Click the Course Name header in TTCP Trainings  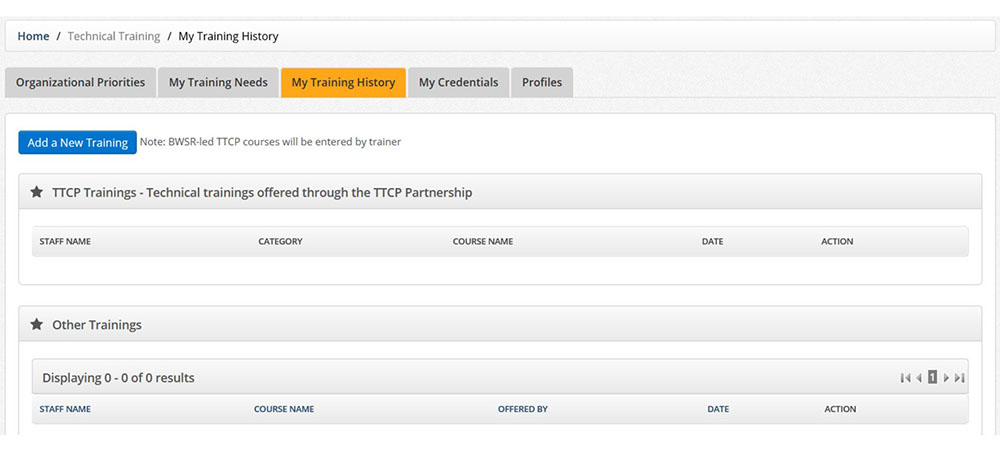click(483, 241)
